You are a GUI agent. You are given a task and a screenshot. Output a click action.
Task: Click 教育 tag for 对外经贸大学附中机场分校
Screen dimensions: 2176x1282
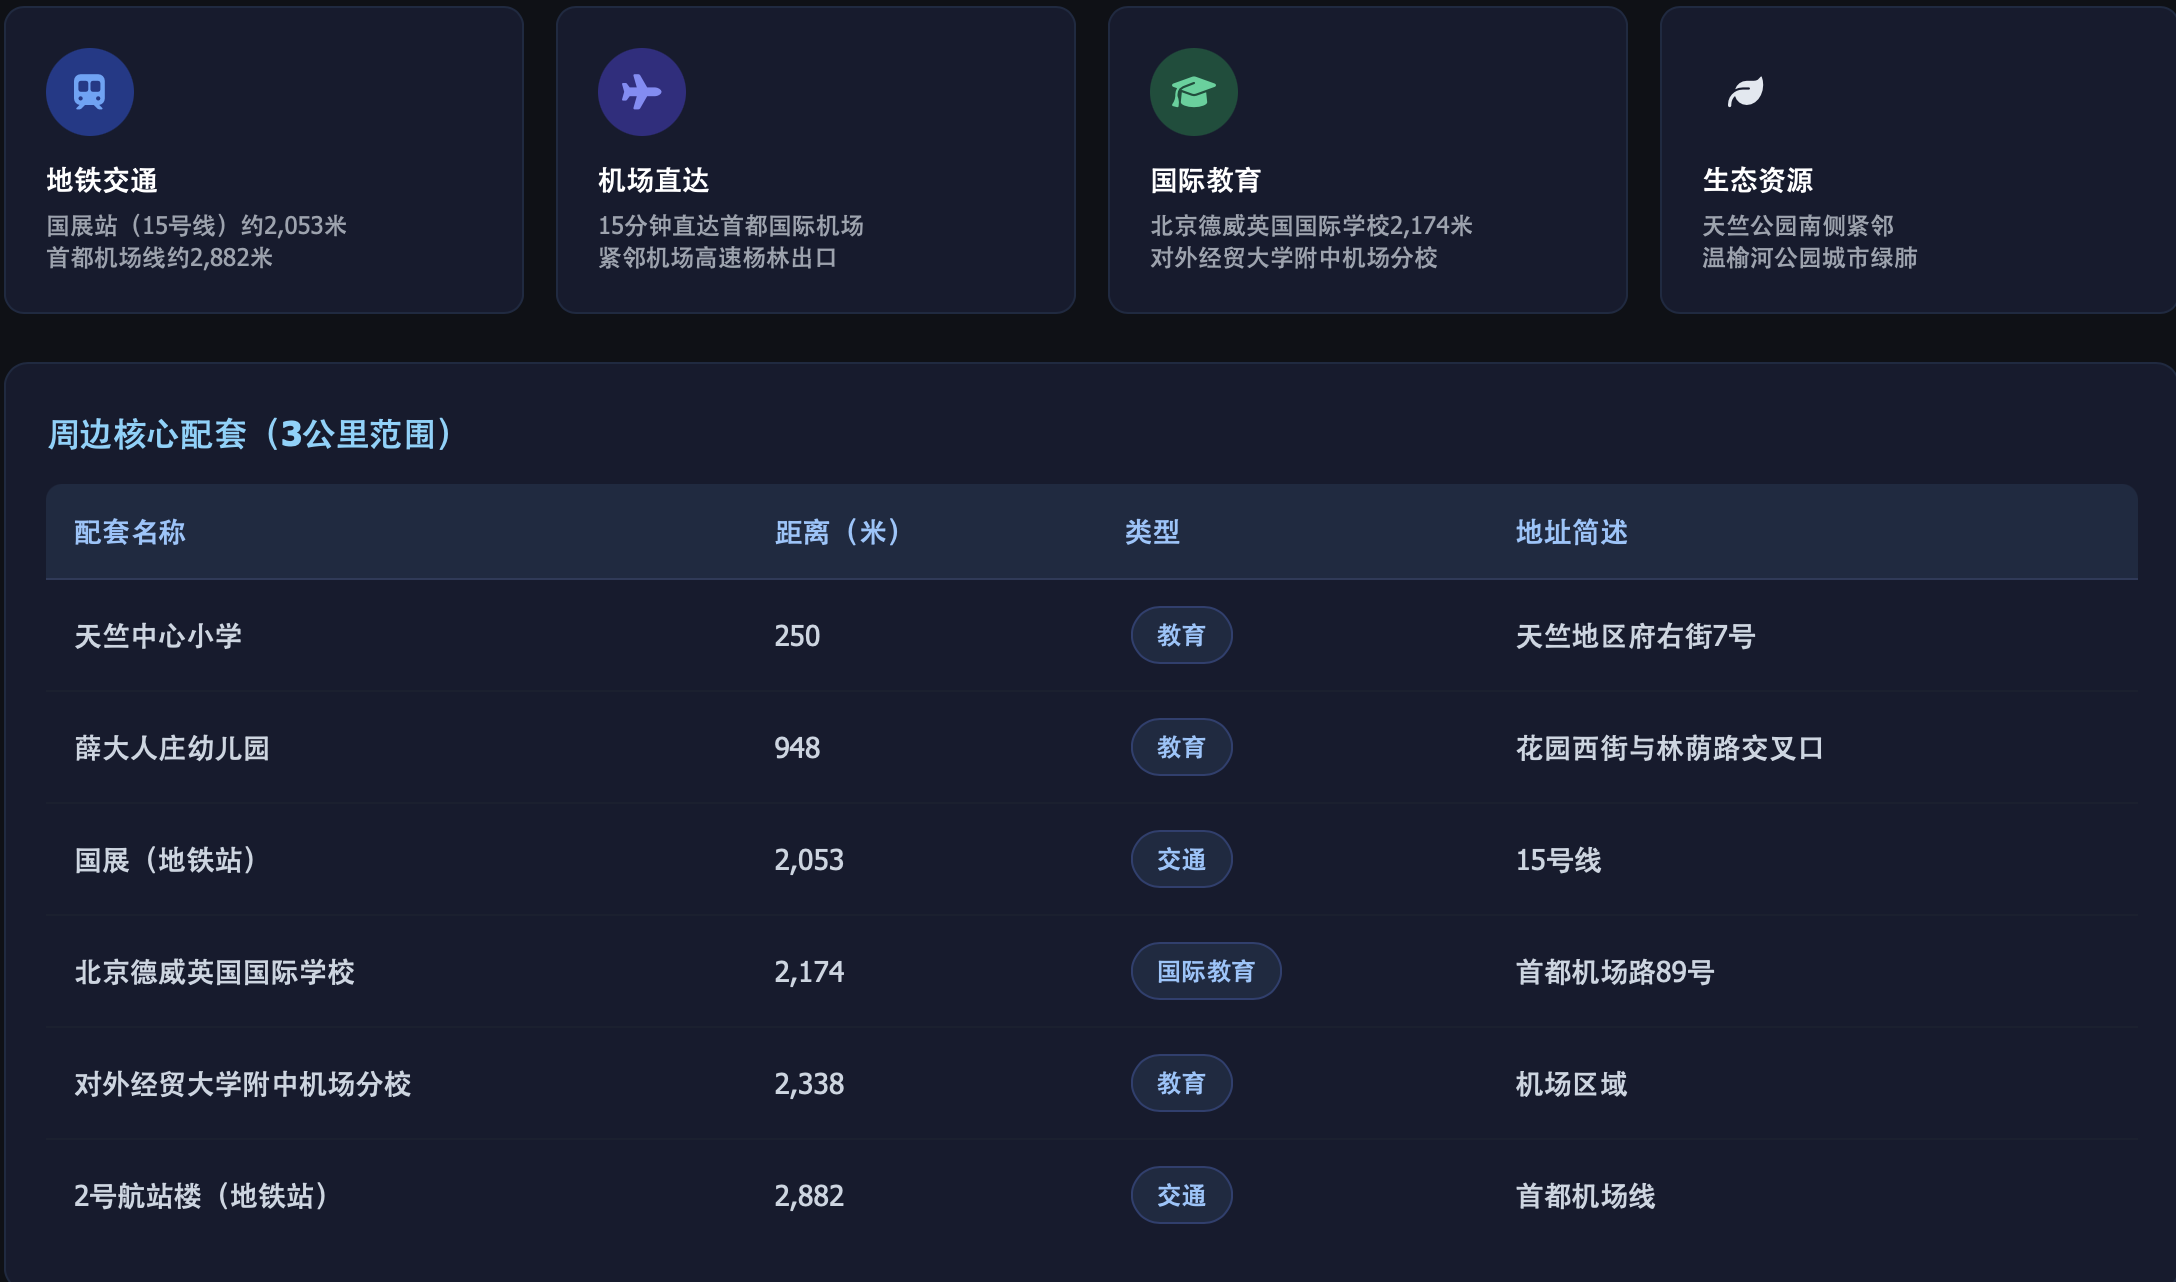click(1181, 1083)
